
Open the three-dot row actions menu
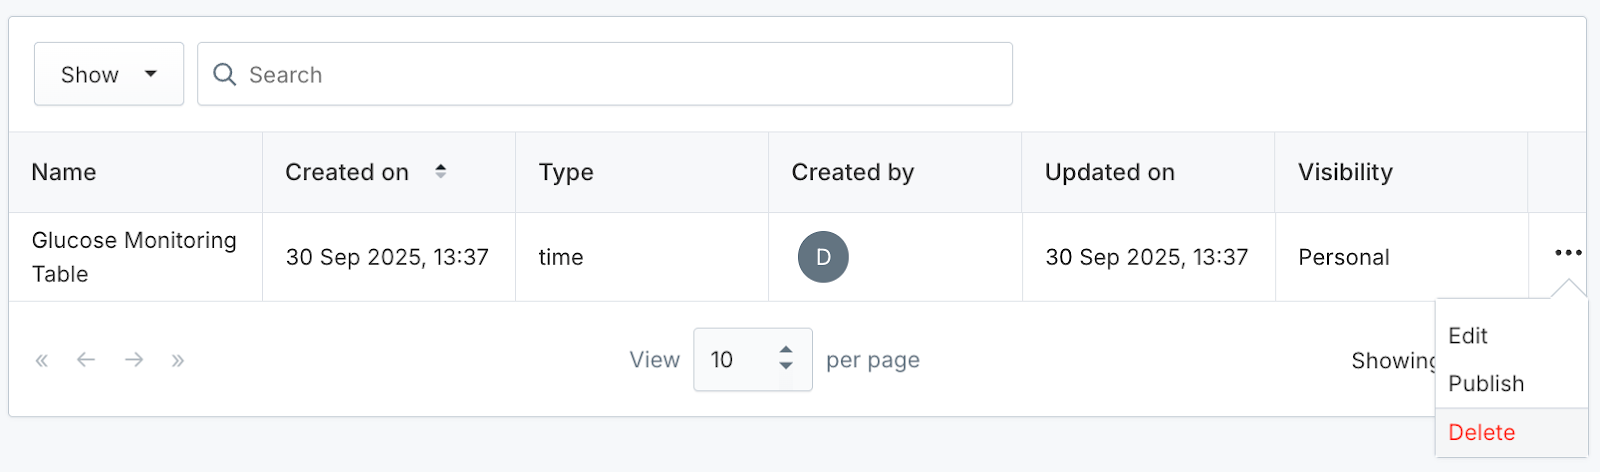pyautogui.click(x=1568, y=253)
